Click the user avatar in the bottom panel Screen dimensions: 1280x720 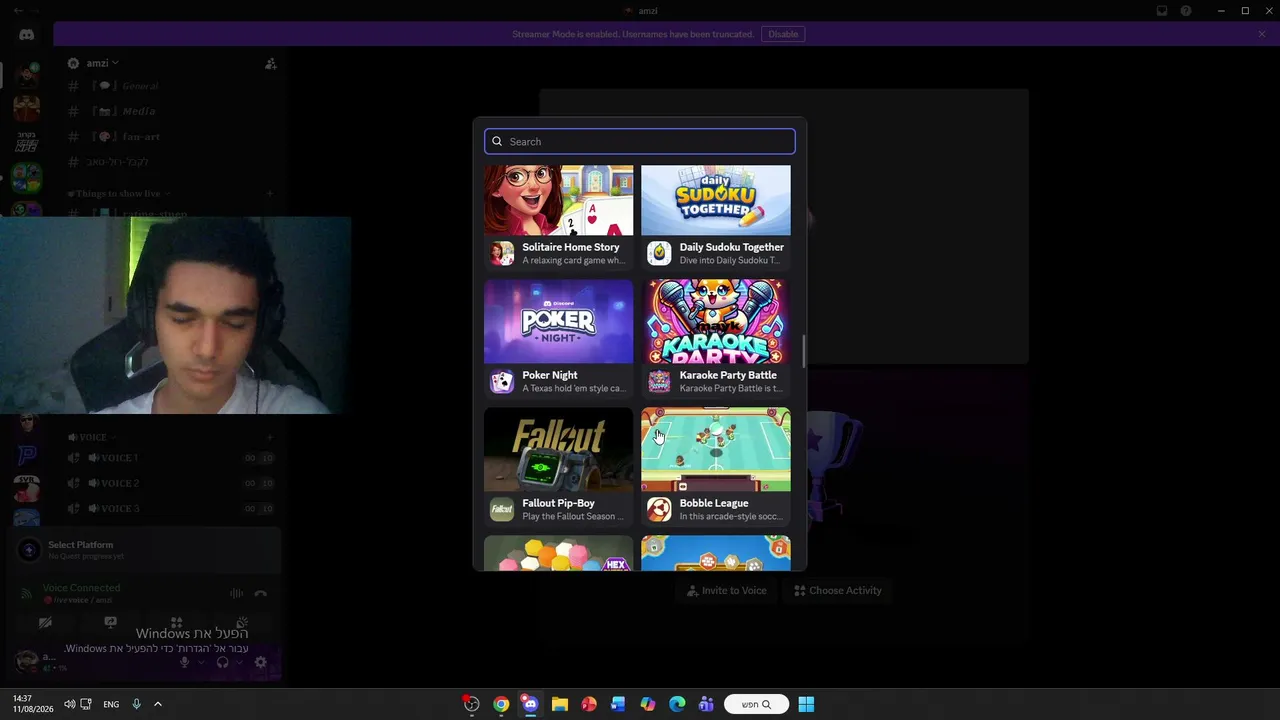click(x=27, y=661)
